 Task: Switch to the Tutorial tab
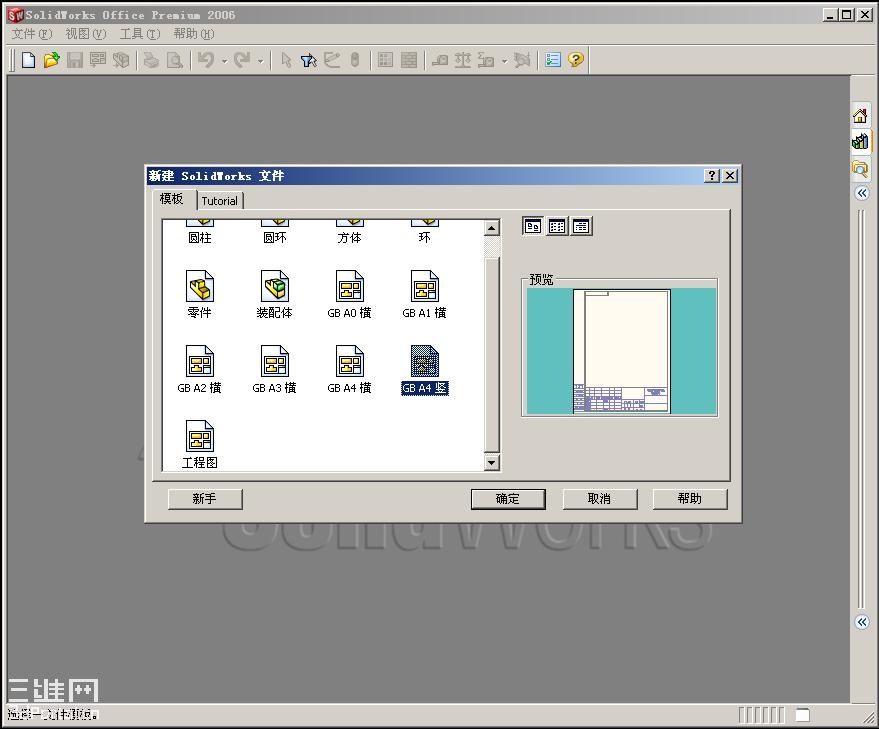(220, 201)
